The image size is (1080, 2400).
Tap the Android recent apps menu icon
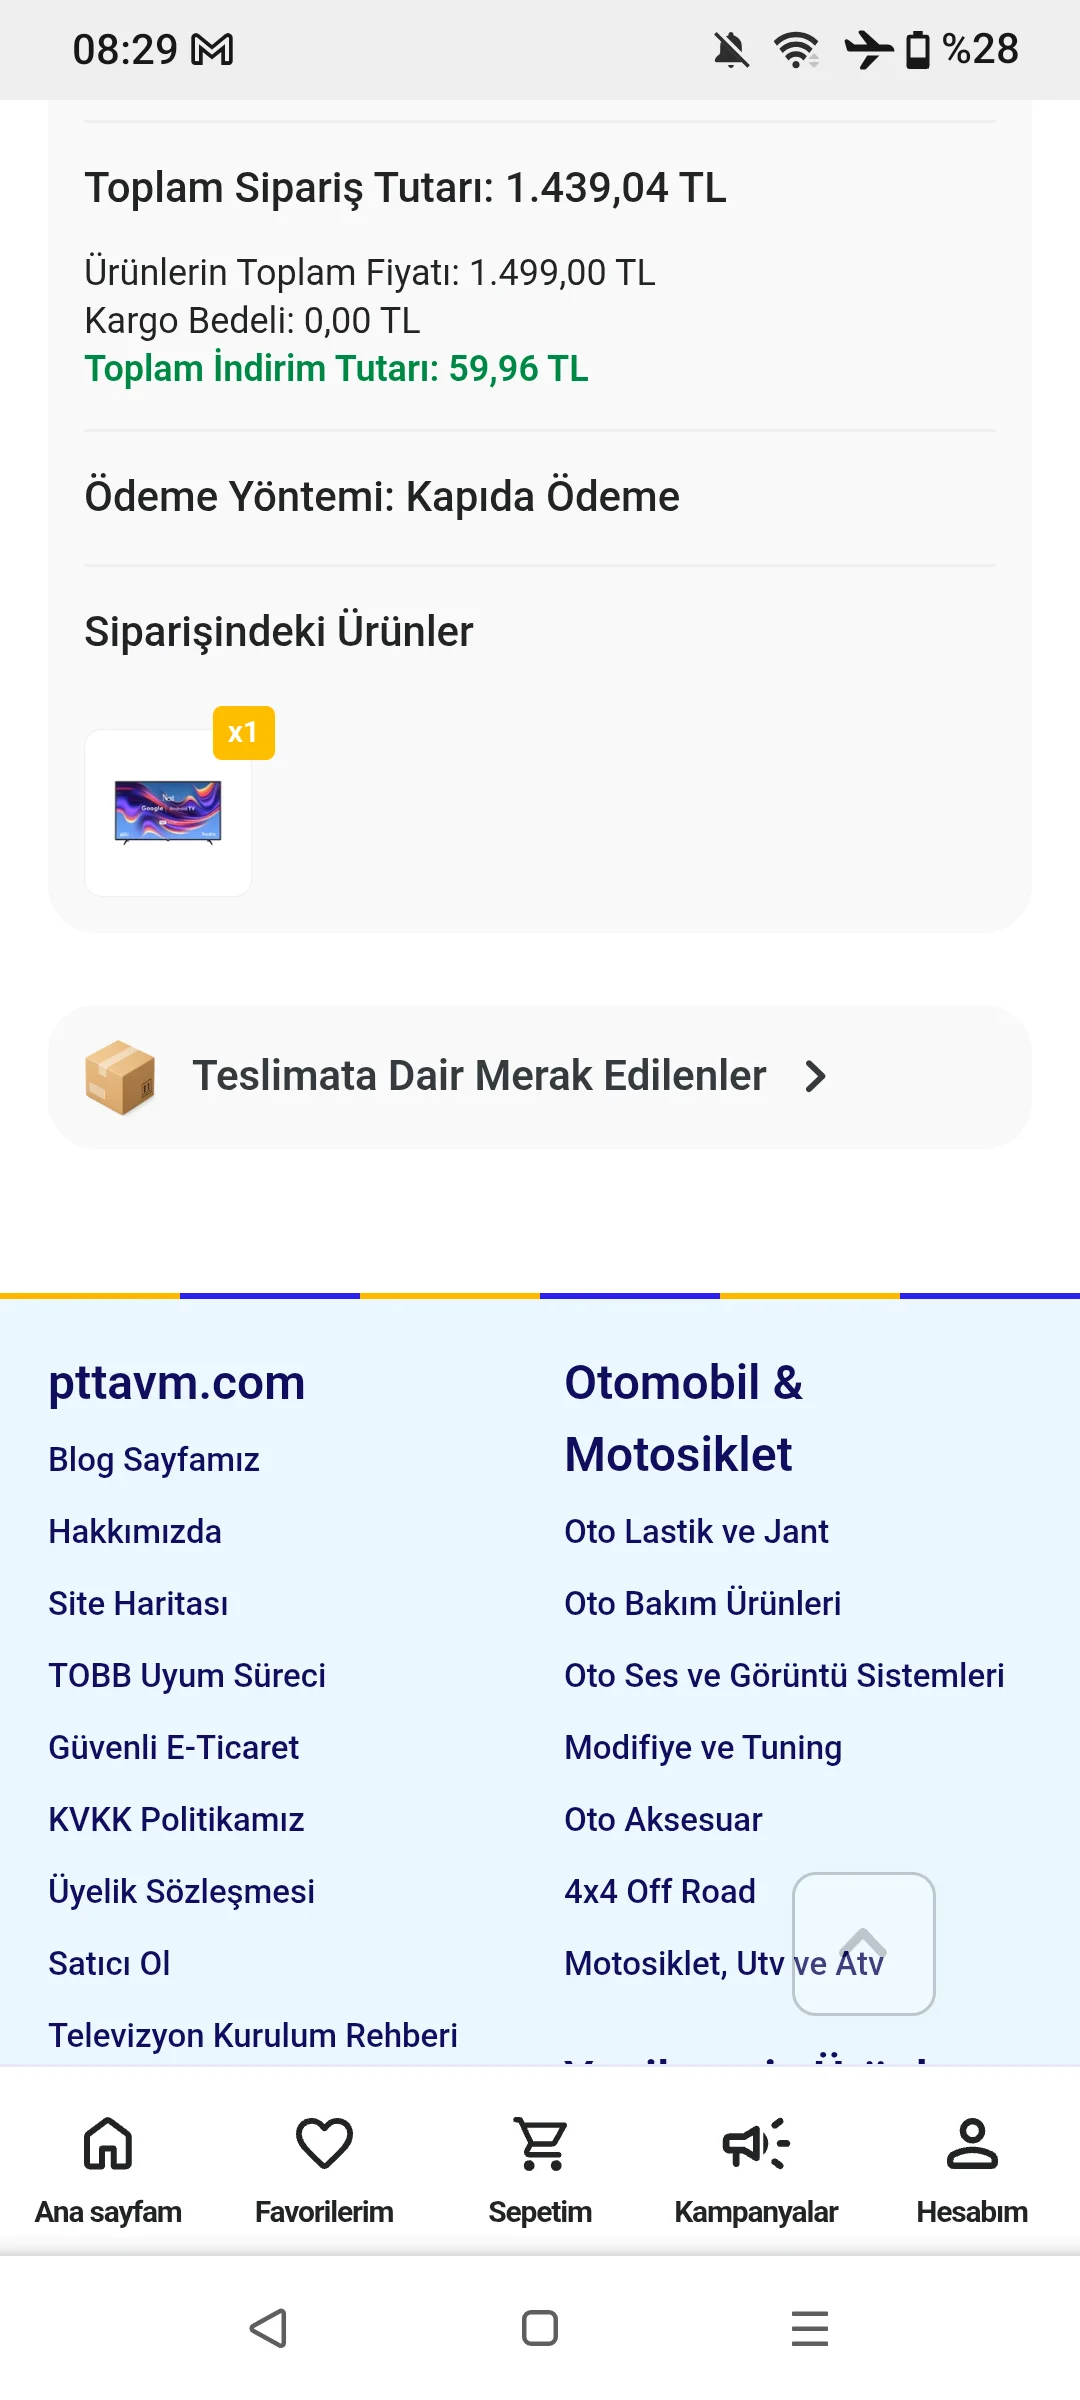coord(810,2329)
